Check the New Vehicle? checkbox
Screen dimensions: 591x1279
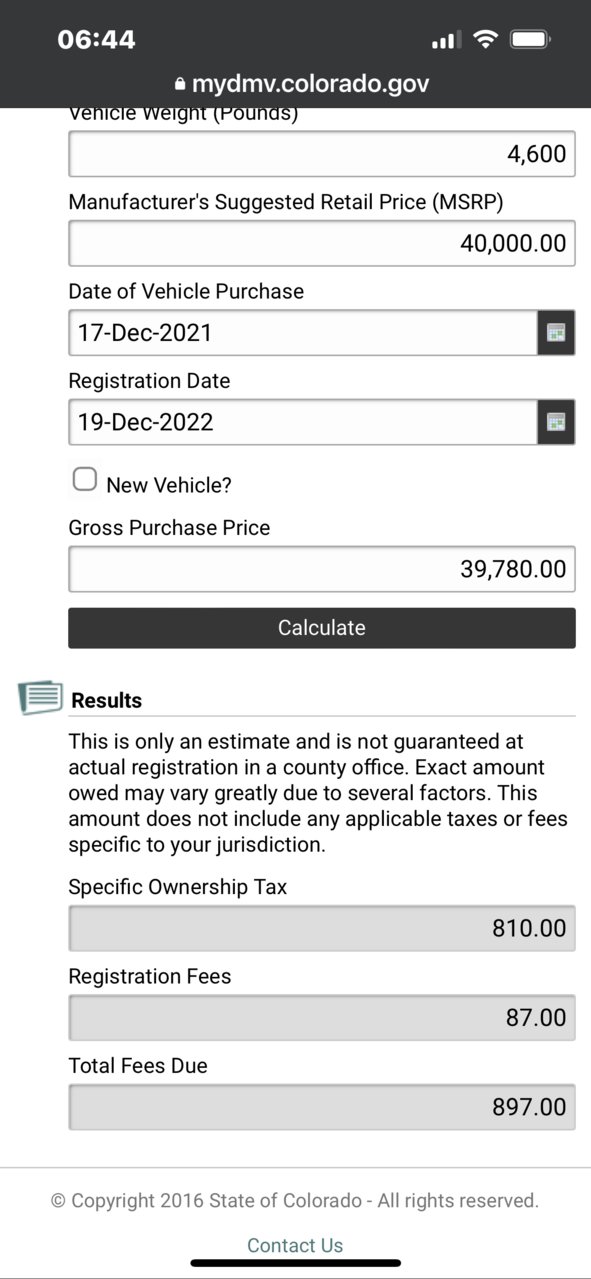pos(86,480)
